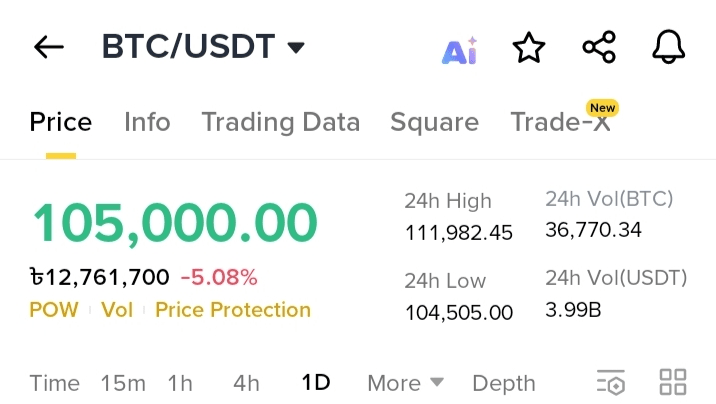Viewport: 716px width, 404px height.
Task: Select the 1h chart interval
Action: coord(180,383)
